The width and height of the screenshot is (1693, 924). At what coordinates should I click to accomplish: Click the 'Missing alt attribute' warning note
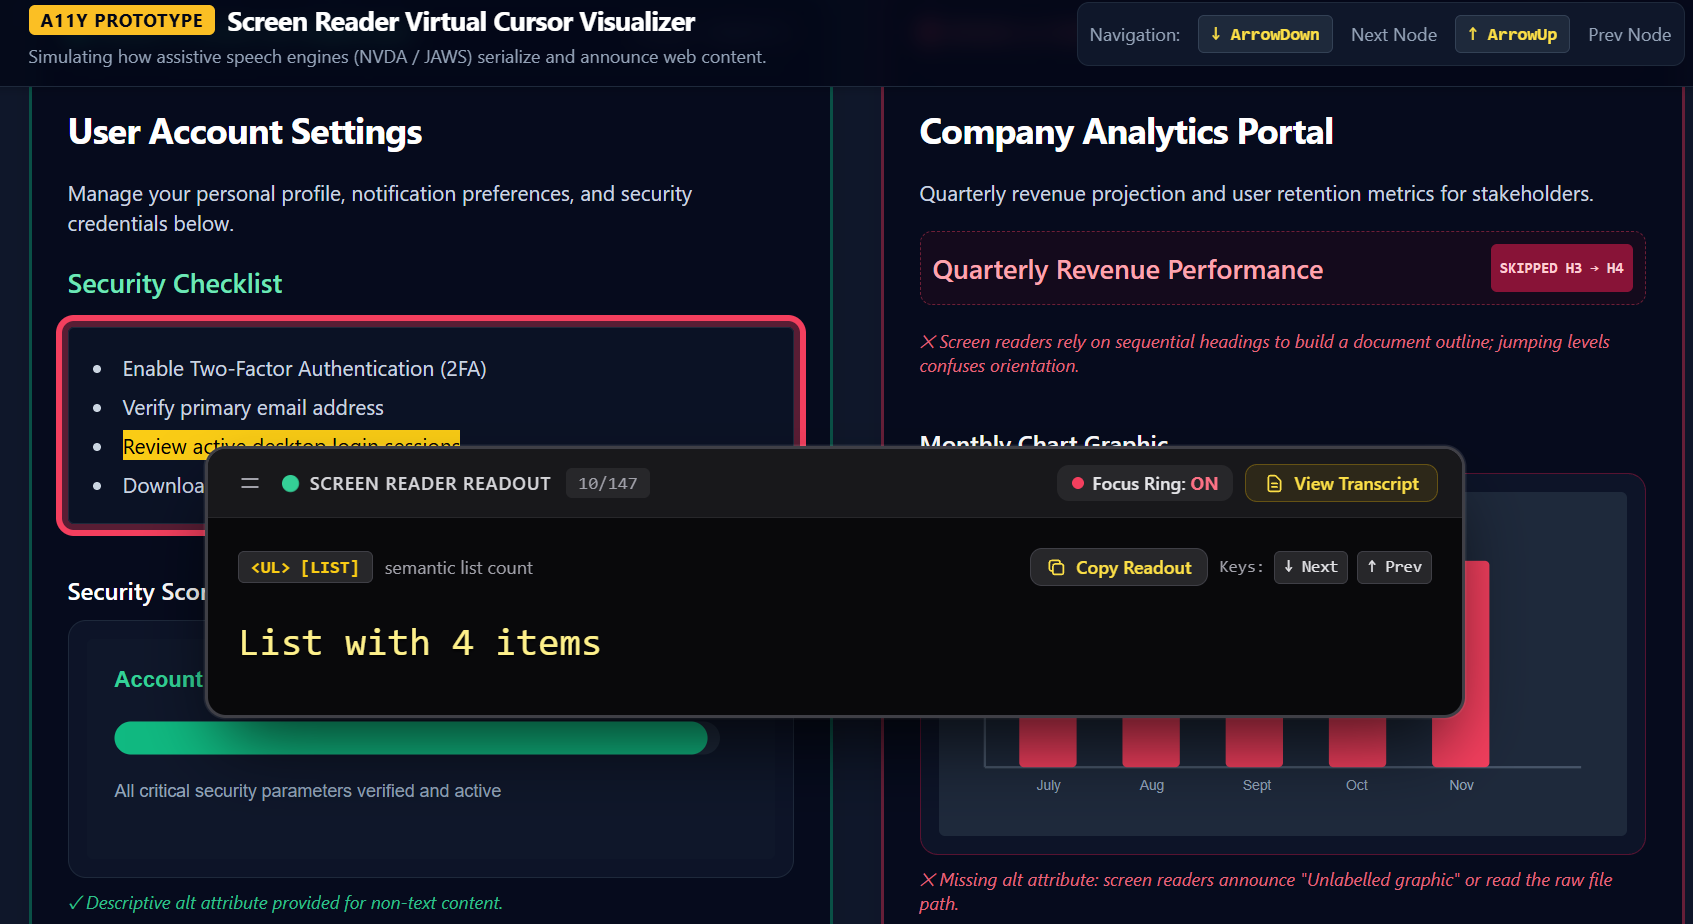pos(1266,892)
